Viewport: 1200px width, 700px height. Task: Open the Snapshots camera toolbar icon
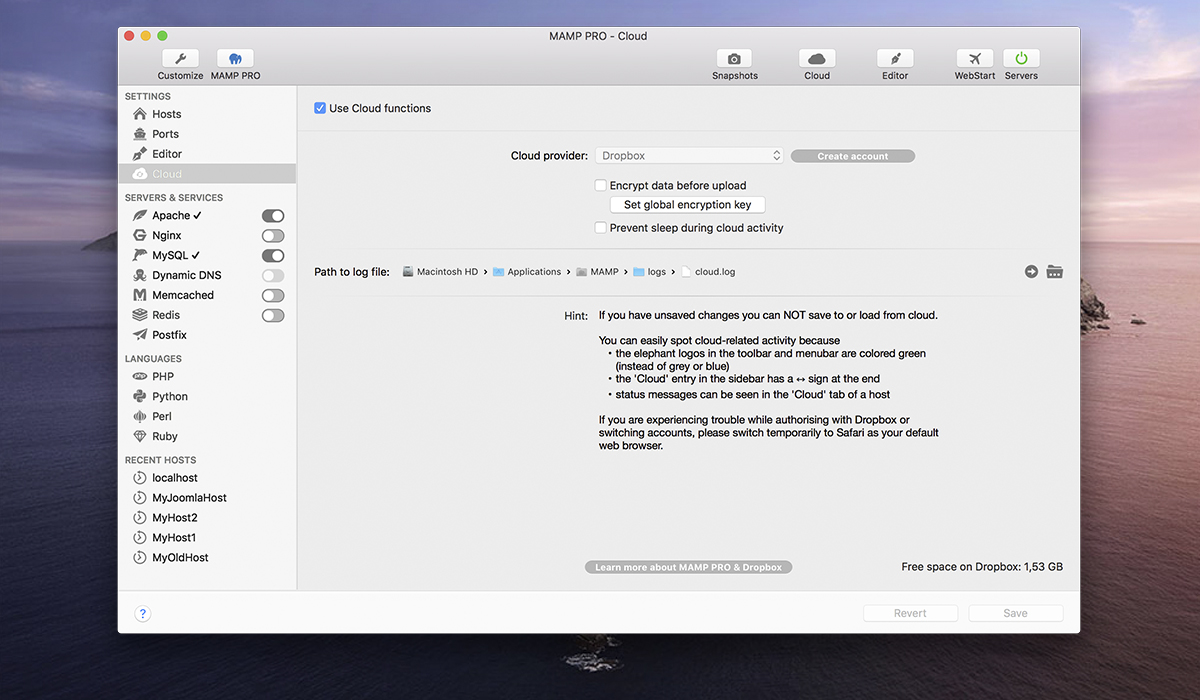point(734,59)
